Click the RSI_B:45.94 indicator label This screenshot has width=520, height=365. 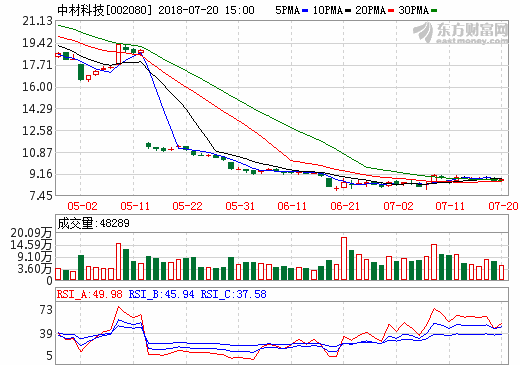(162, 294)
